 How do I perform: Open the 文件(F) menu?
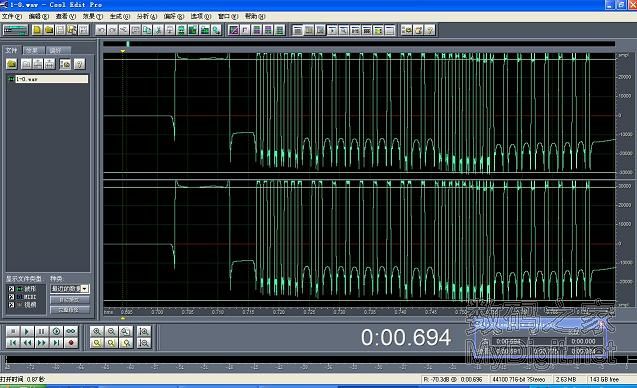pos(11,16)
